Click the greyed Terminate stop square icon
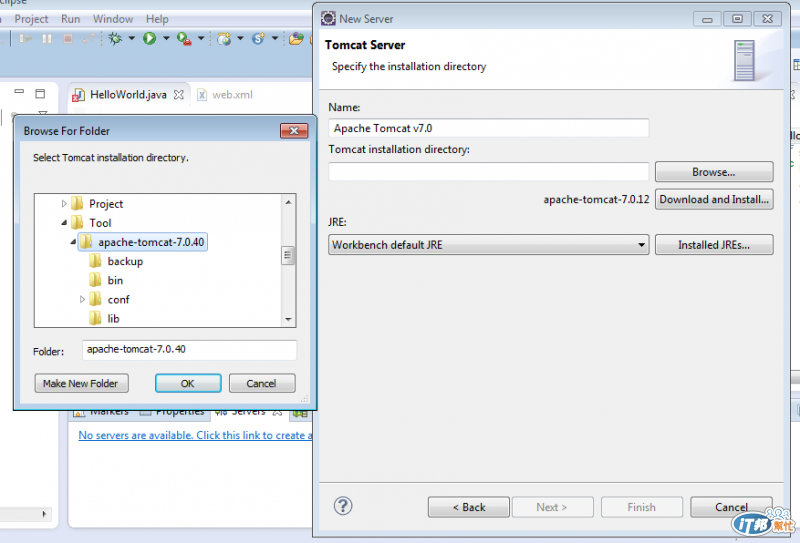 [x=68, y=39]
